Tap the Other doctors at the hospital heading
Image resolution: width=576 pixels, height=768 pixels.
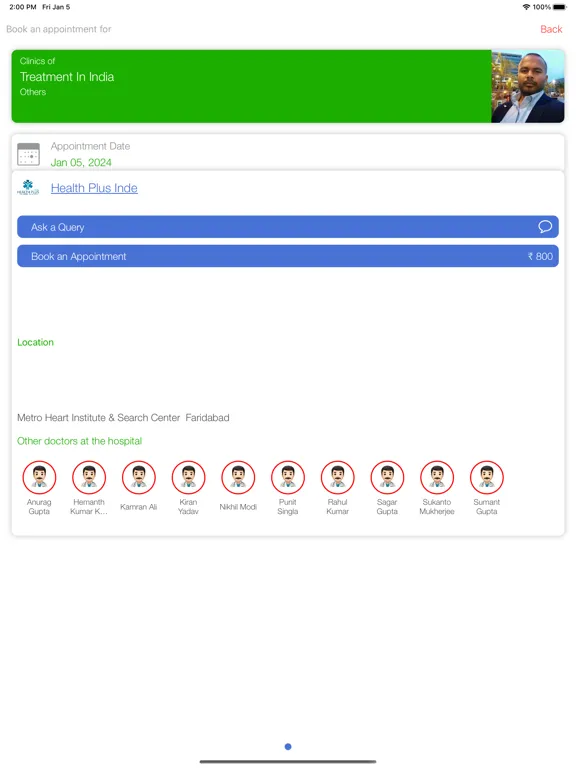pyautogui.click(x=79, y=441)
